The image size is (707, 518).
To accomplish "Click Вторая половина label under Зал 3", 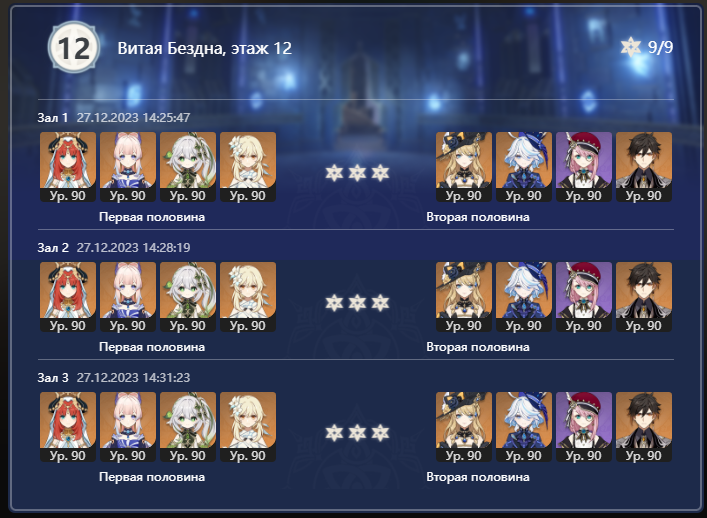I will click(x=478, y=477).
